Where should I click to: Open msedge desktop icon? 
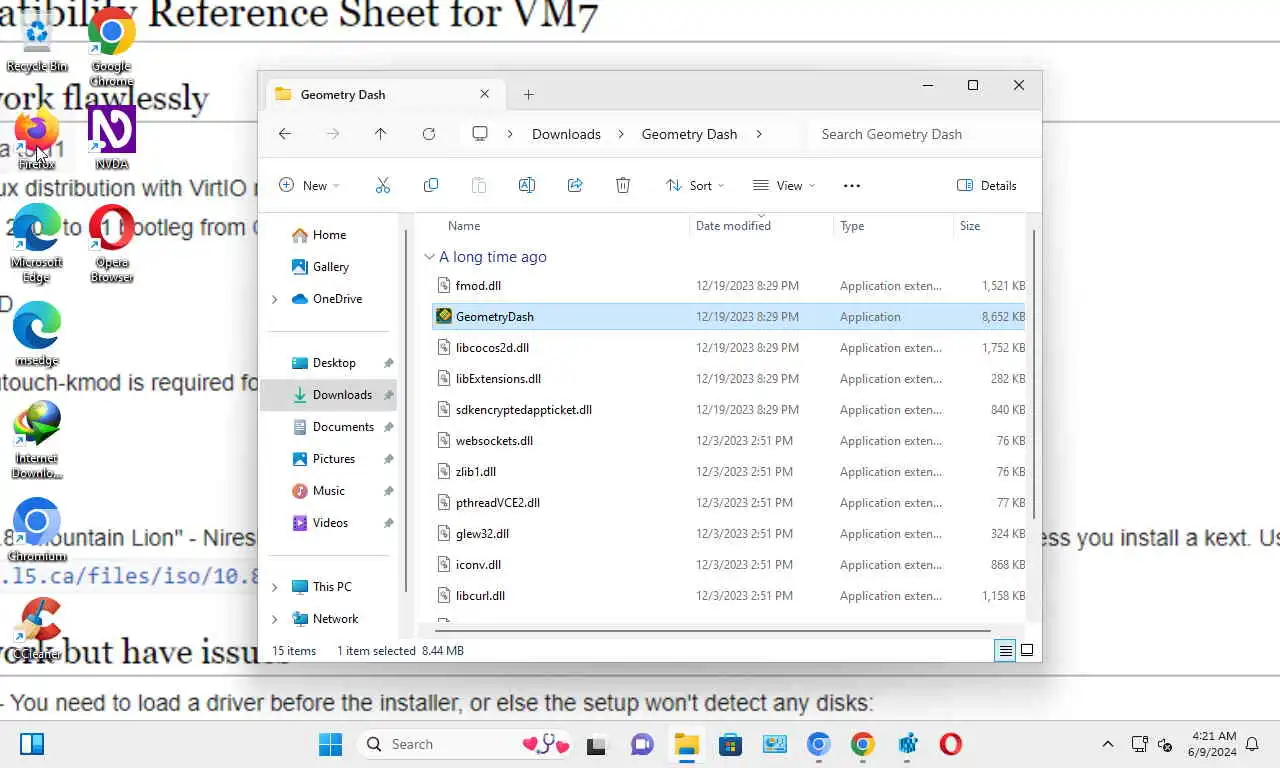click(37, 334)
